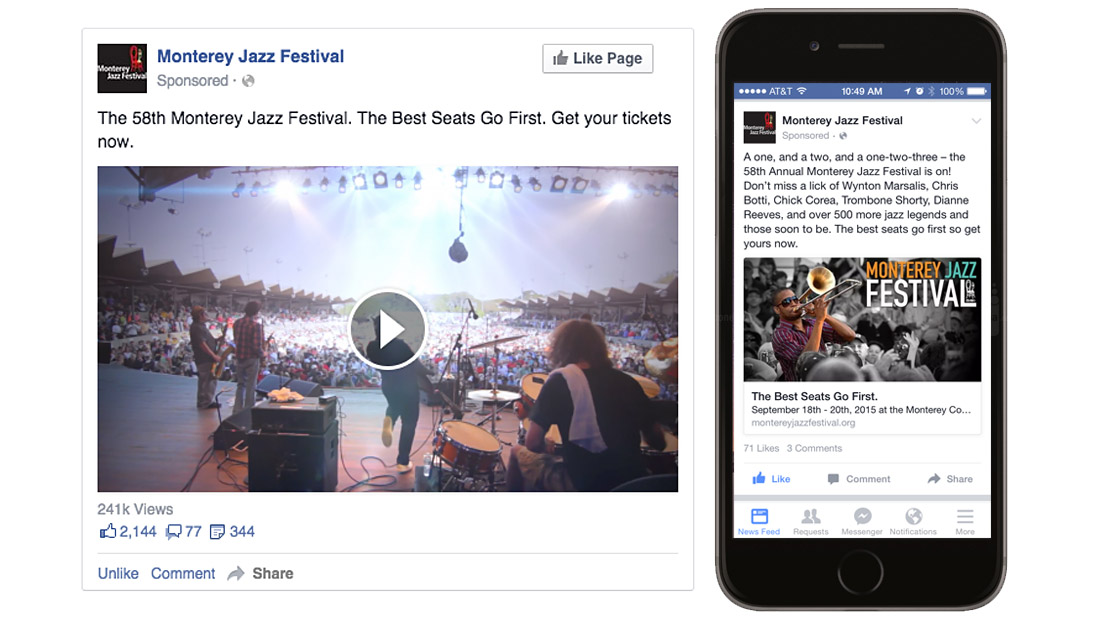The image size is (1100, 619).
Task: Open Monterey Jazz Festival page title link
Action: pos(250,56)
